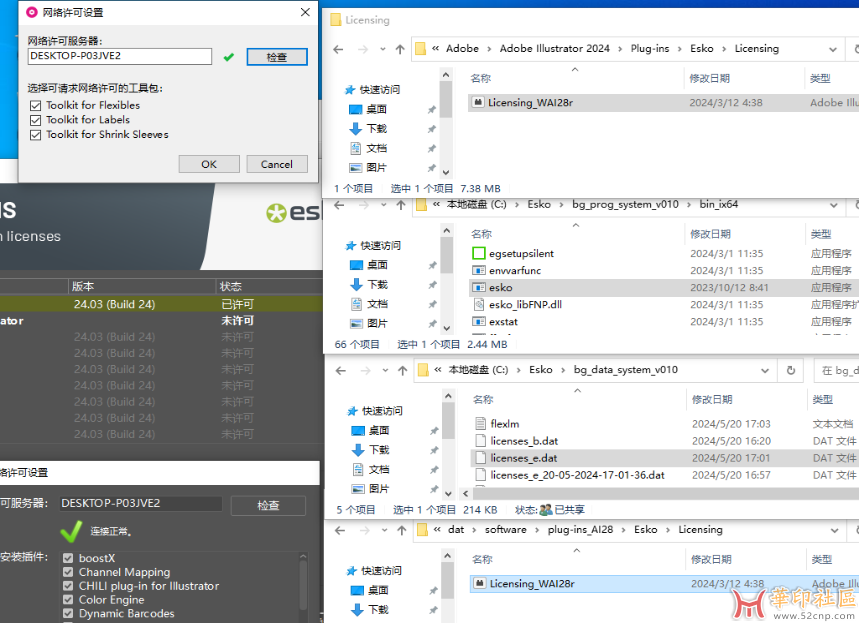Click the 状态 column header in license table
Screen dimensions: 859x623
coord(230,286)
